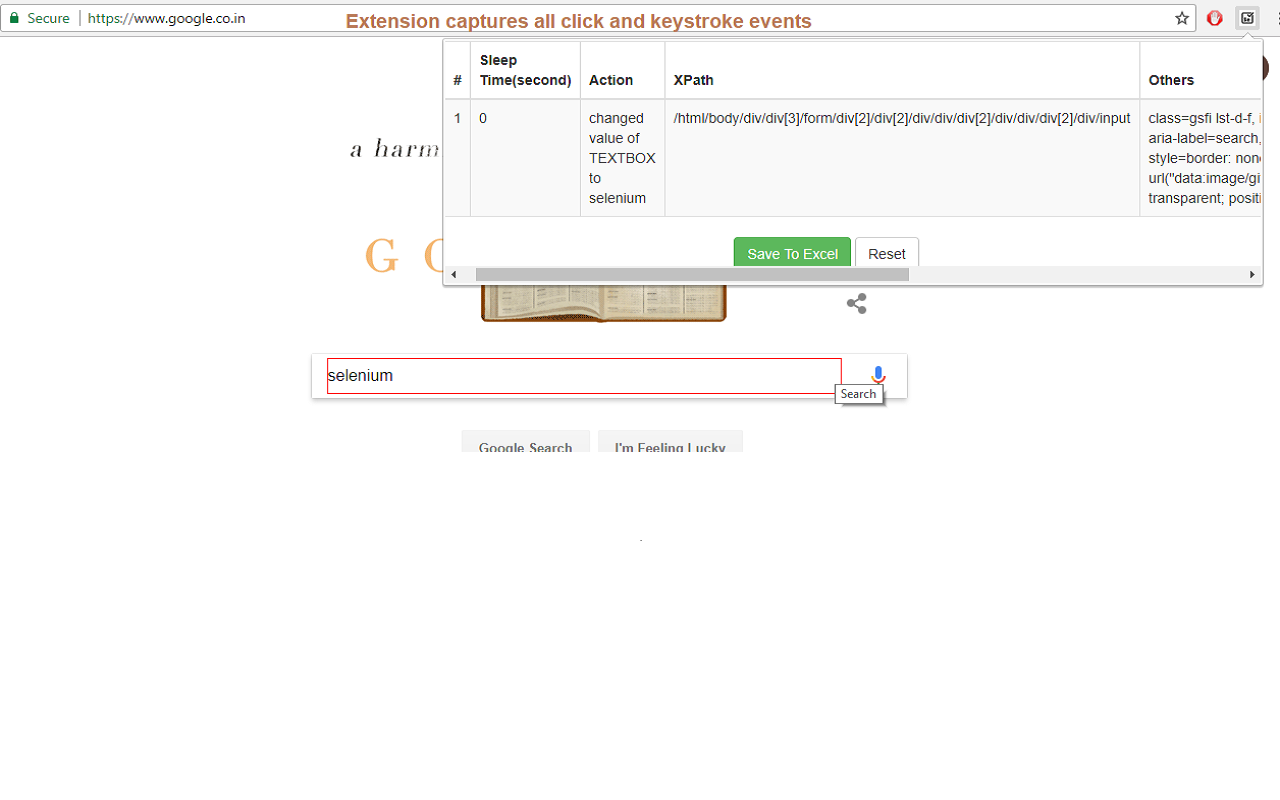The height and width of the screenshot is (800, 1280).
Task: Click the green secure padlock icon
Action: pos(14,18)
